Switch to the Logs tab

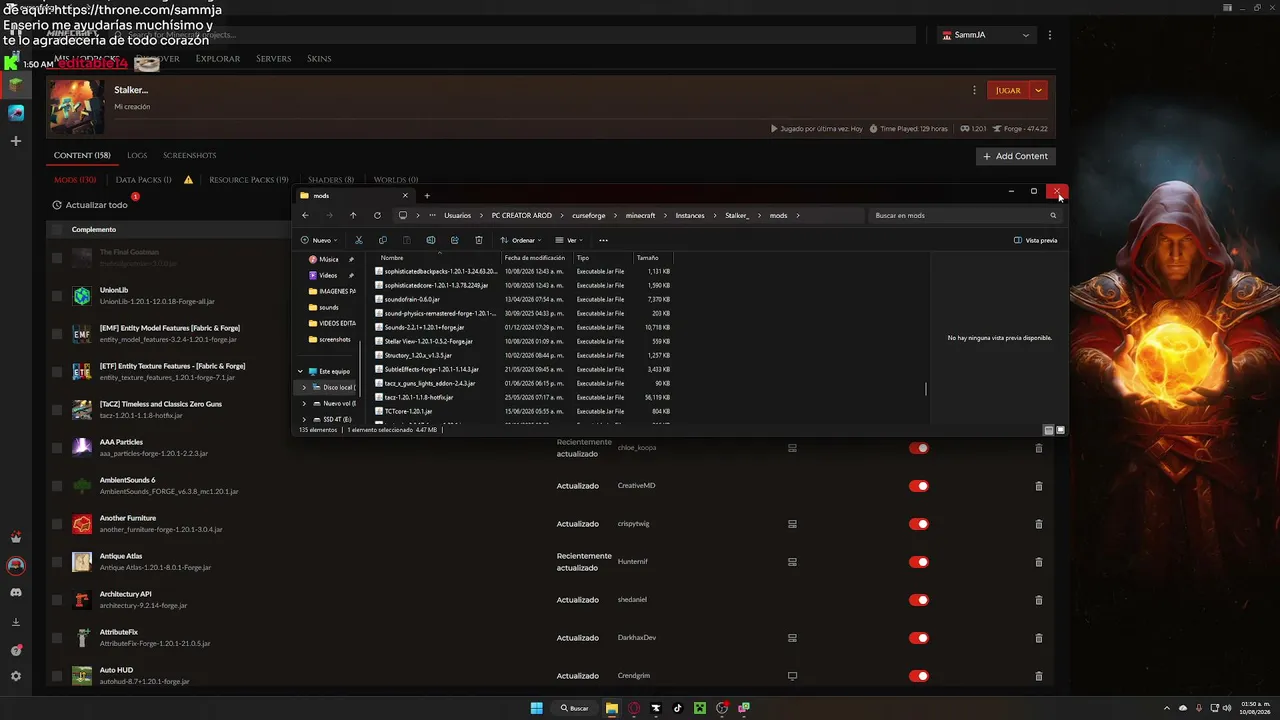[137, 156]
